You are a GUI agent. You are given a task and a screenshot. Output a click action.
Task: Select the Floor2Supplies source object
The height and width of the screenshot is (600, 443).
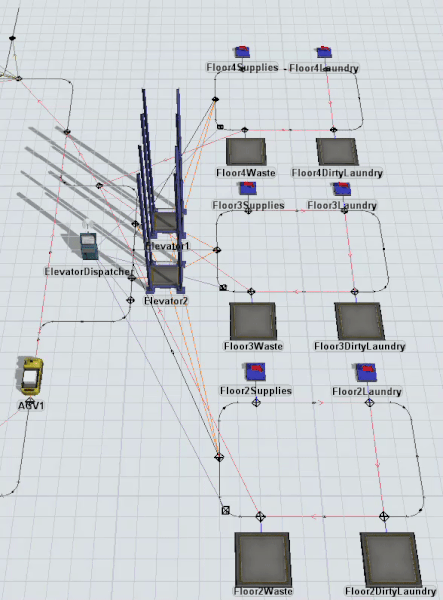(x=256, y=372)
